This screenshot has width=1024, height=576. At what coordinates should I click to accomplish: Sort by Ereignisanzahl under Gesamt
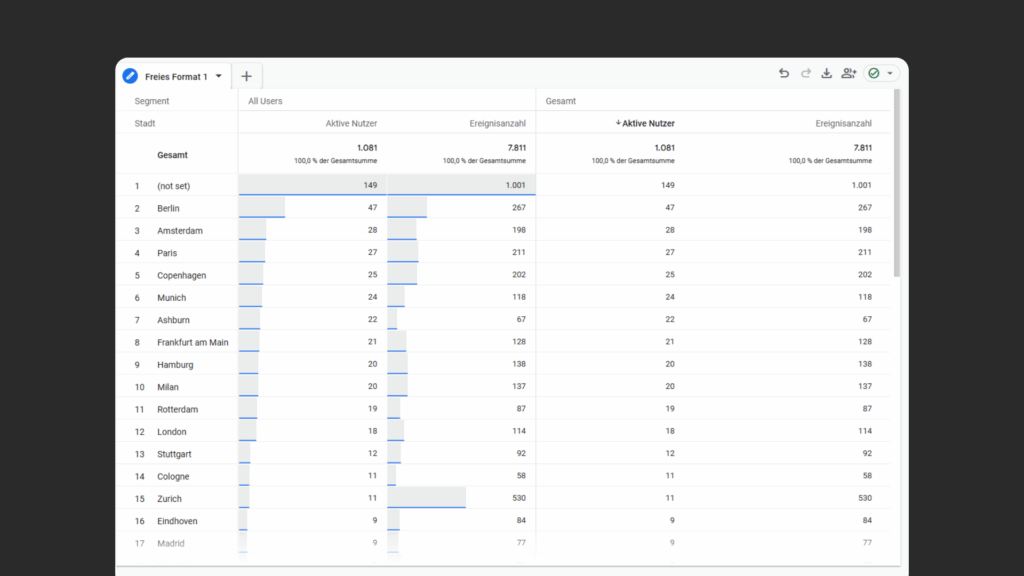click(x=843, y=124)
